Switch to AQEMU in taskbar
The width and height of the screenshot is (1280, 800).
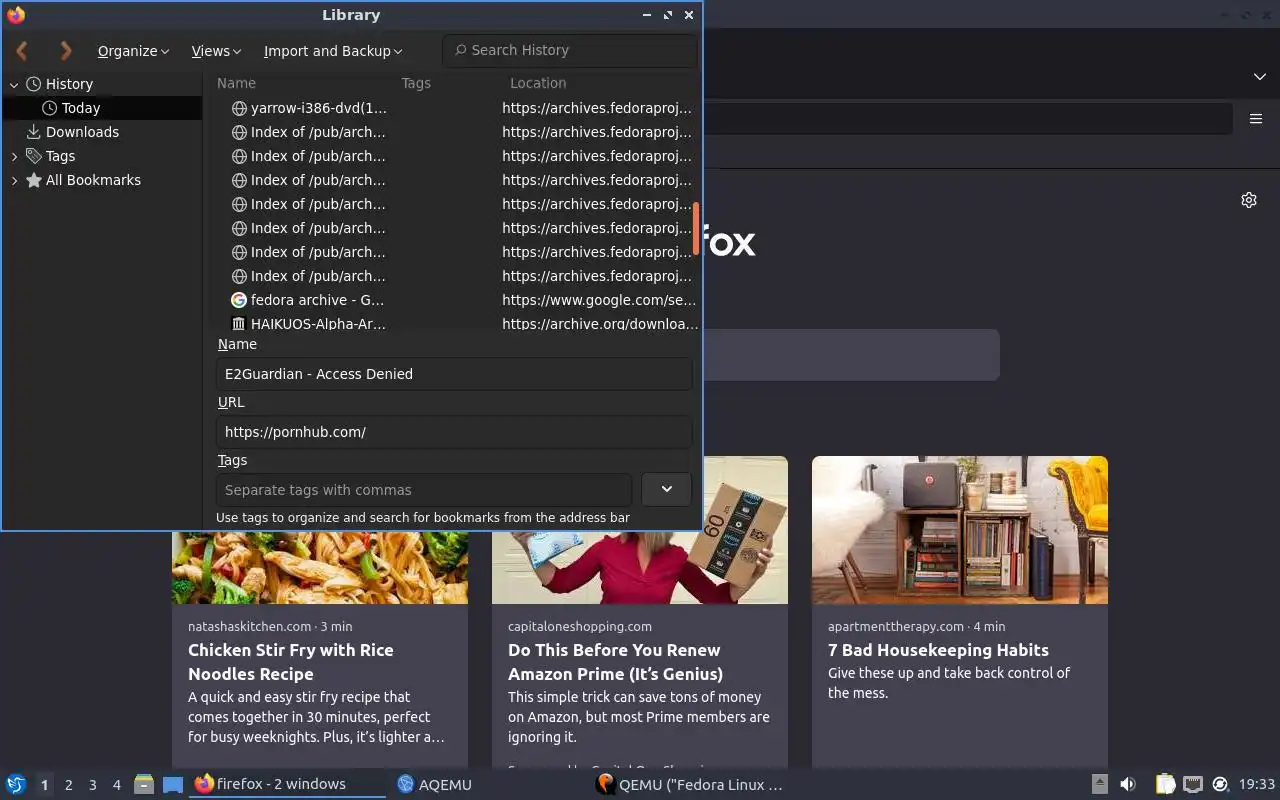tap(435, 784)
